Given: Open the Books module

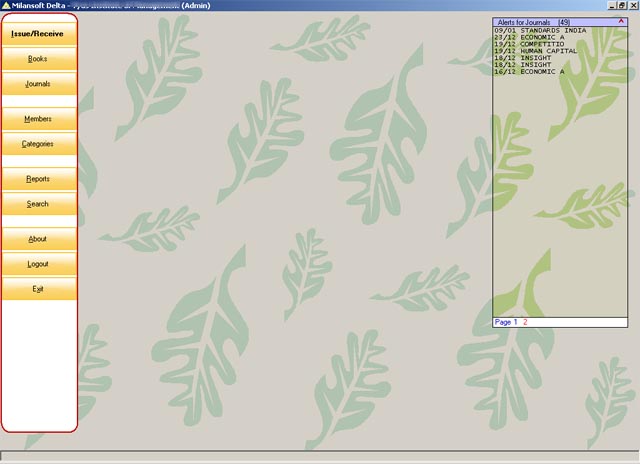Looking at the screenshot, I should coord(39,59).
